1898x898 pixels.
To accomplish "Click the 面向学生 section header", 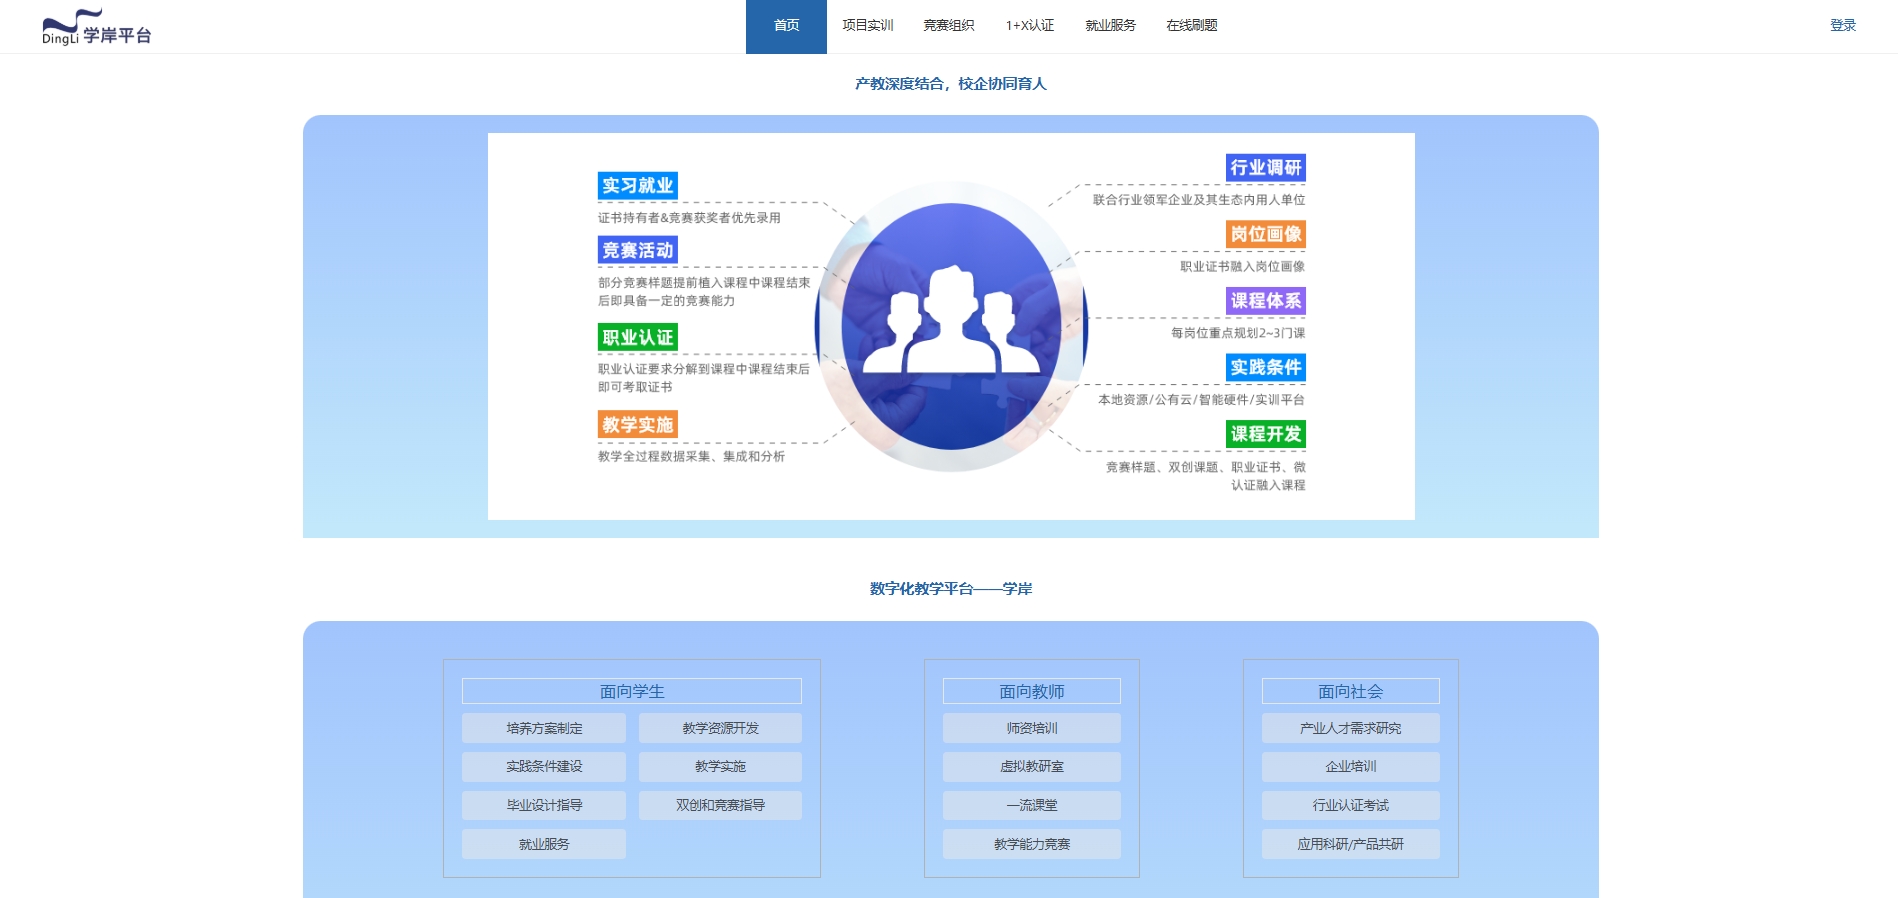I will coord(631,691).
